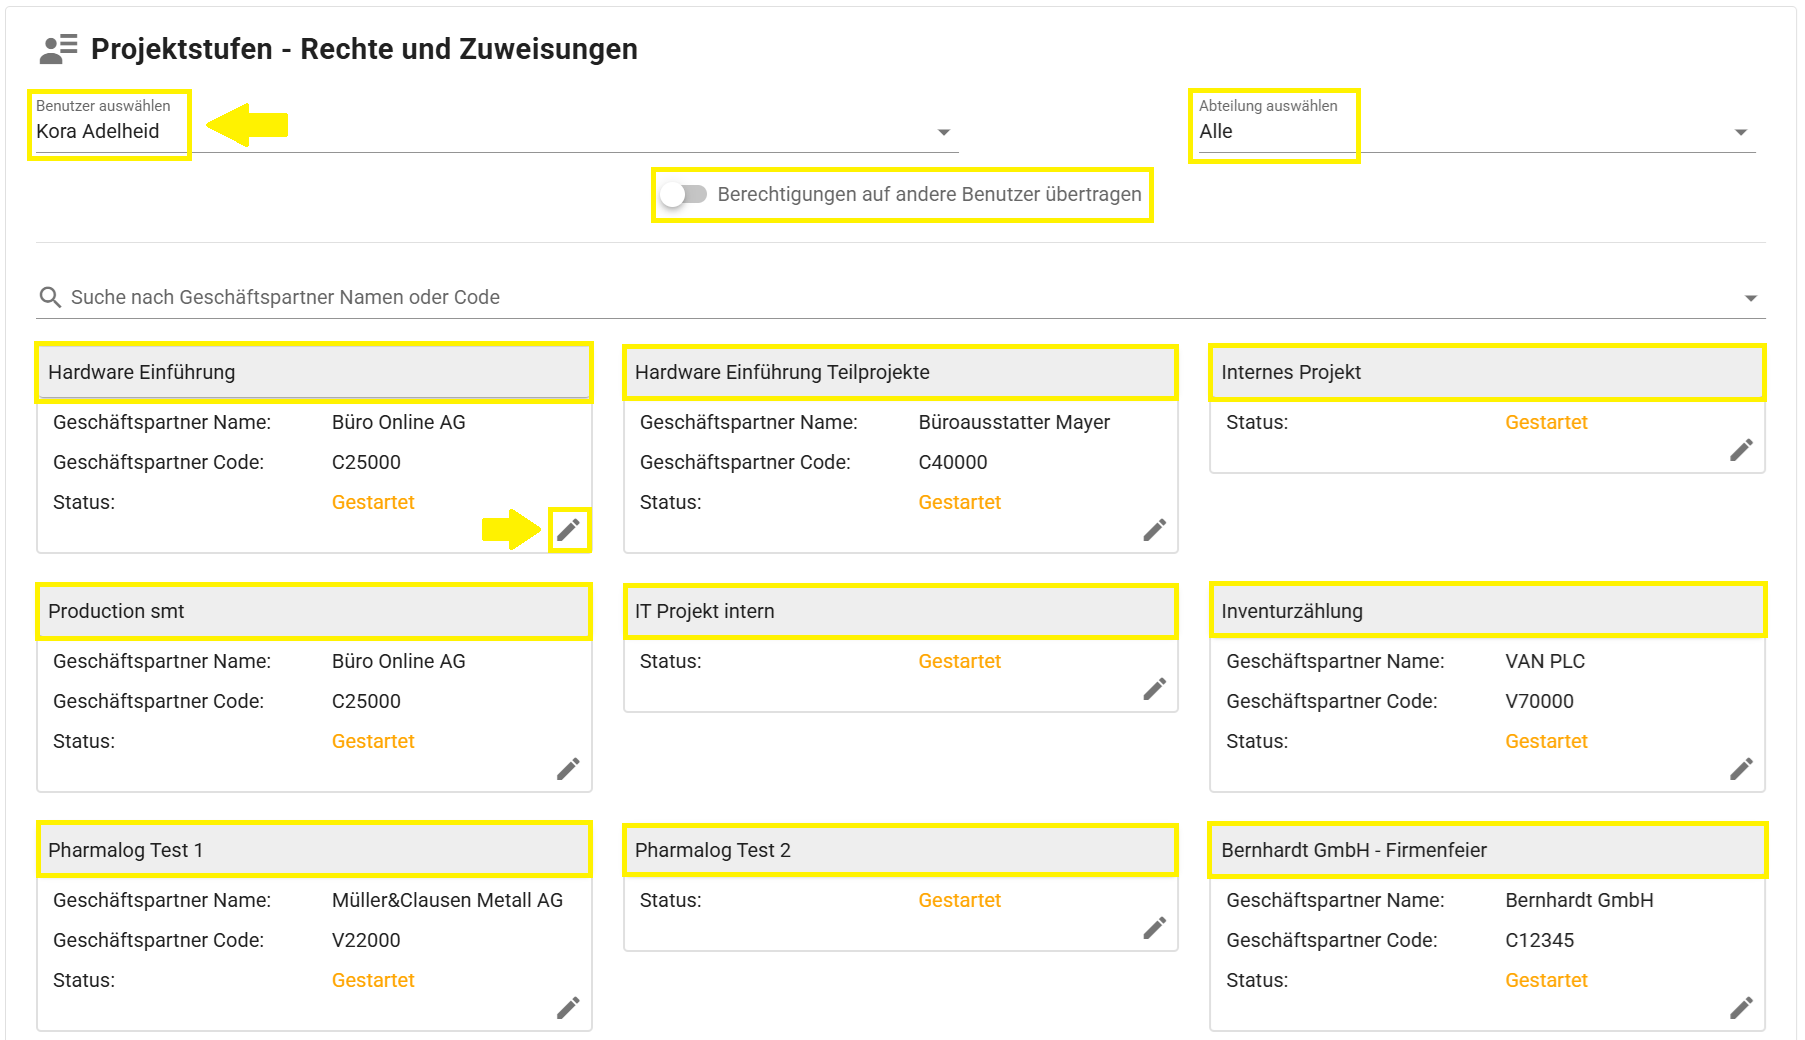This screenshot has height=1040, width=1805.
Task: Click pencil icon on Internes Projekt
Action: pyautogui.click(x=1741, y=450)
